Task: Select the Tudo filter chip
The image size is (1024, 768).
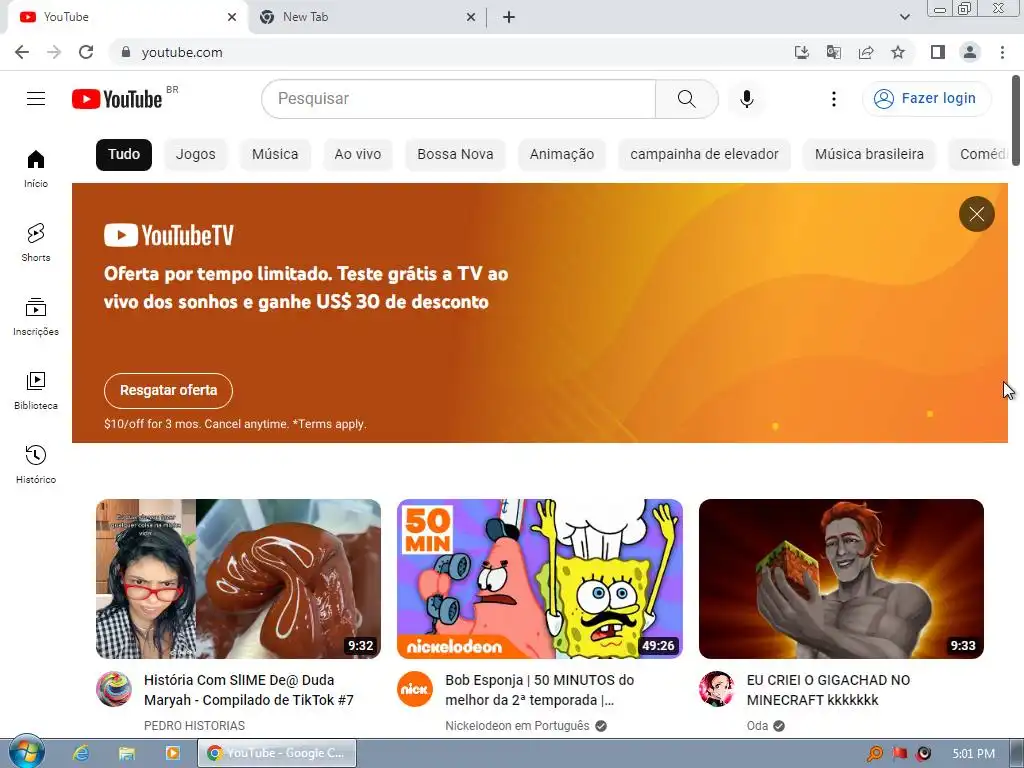Action: (124, 155)
